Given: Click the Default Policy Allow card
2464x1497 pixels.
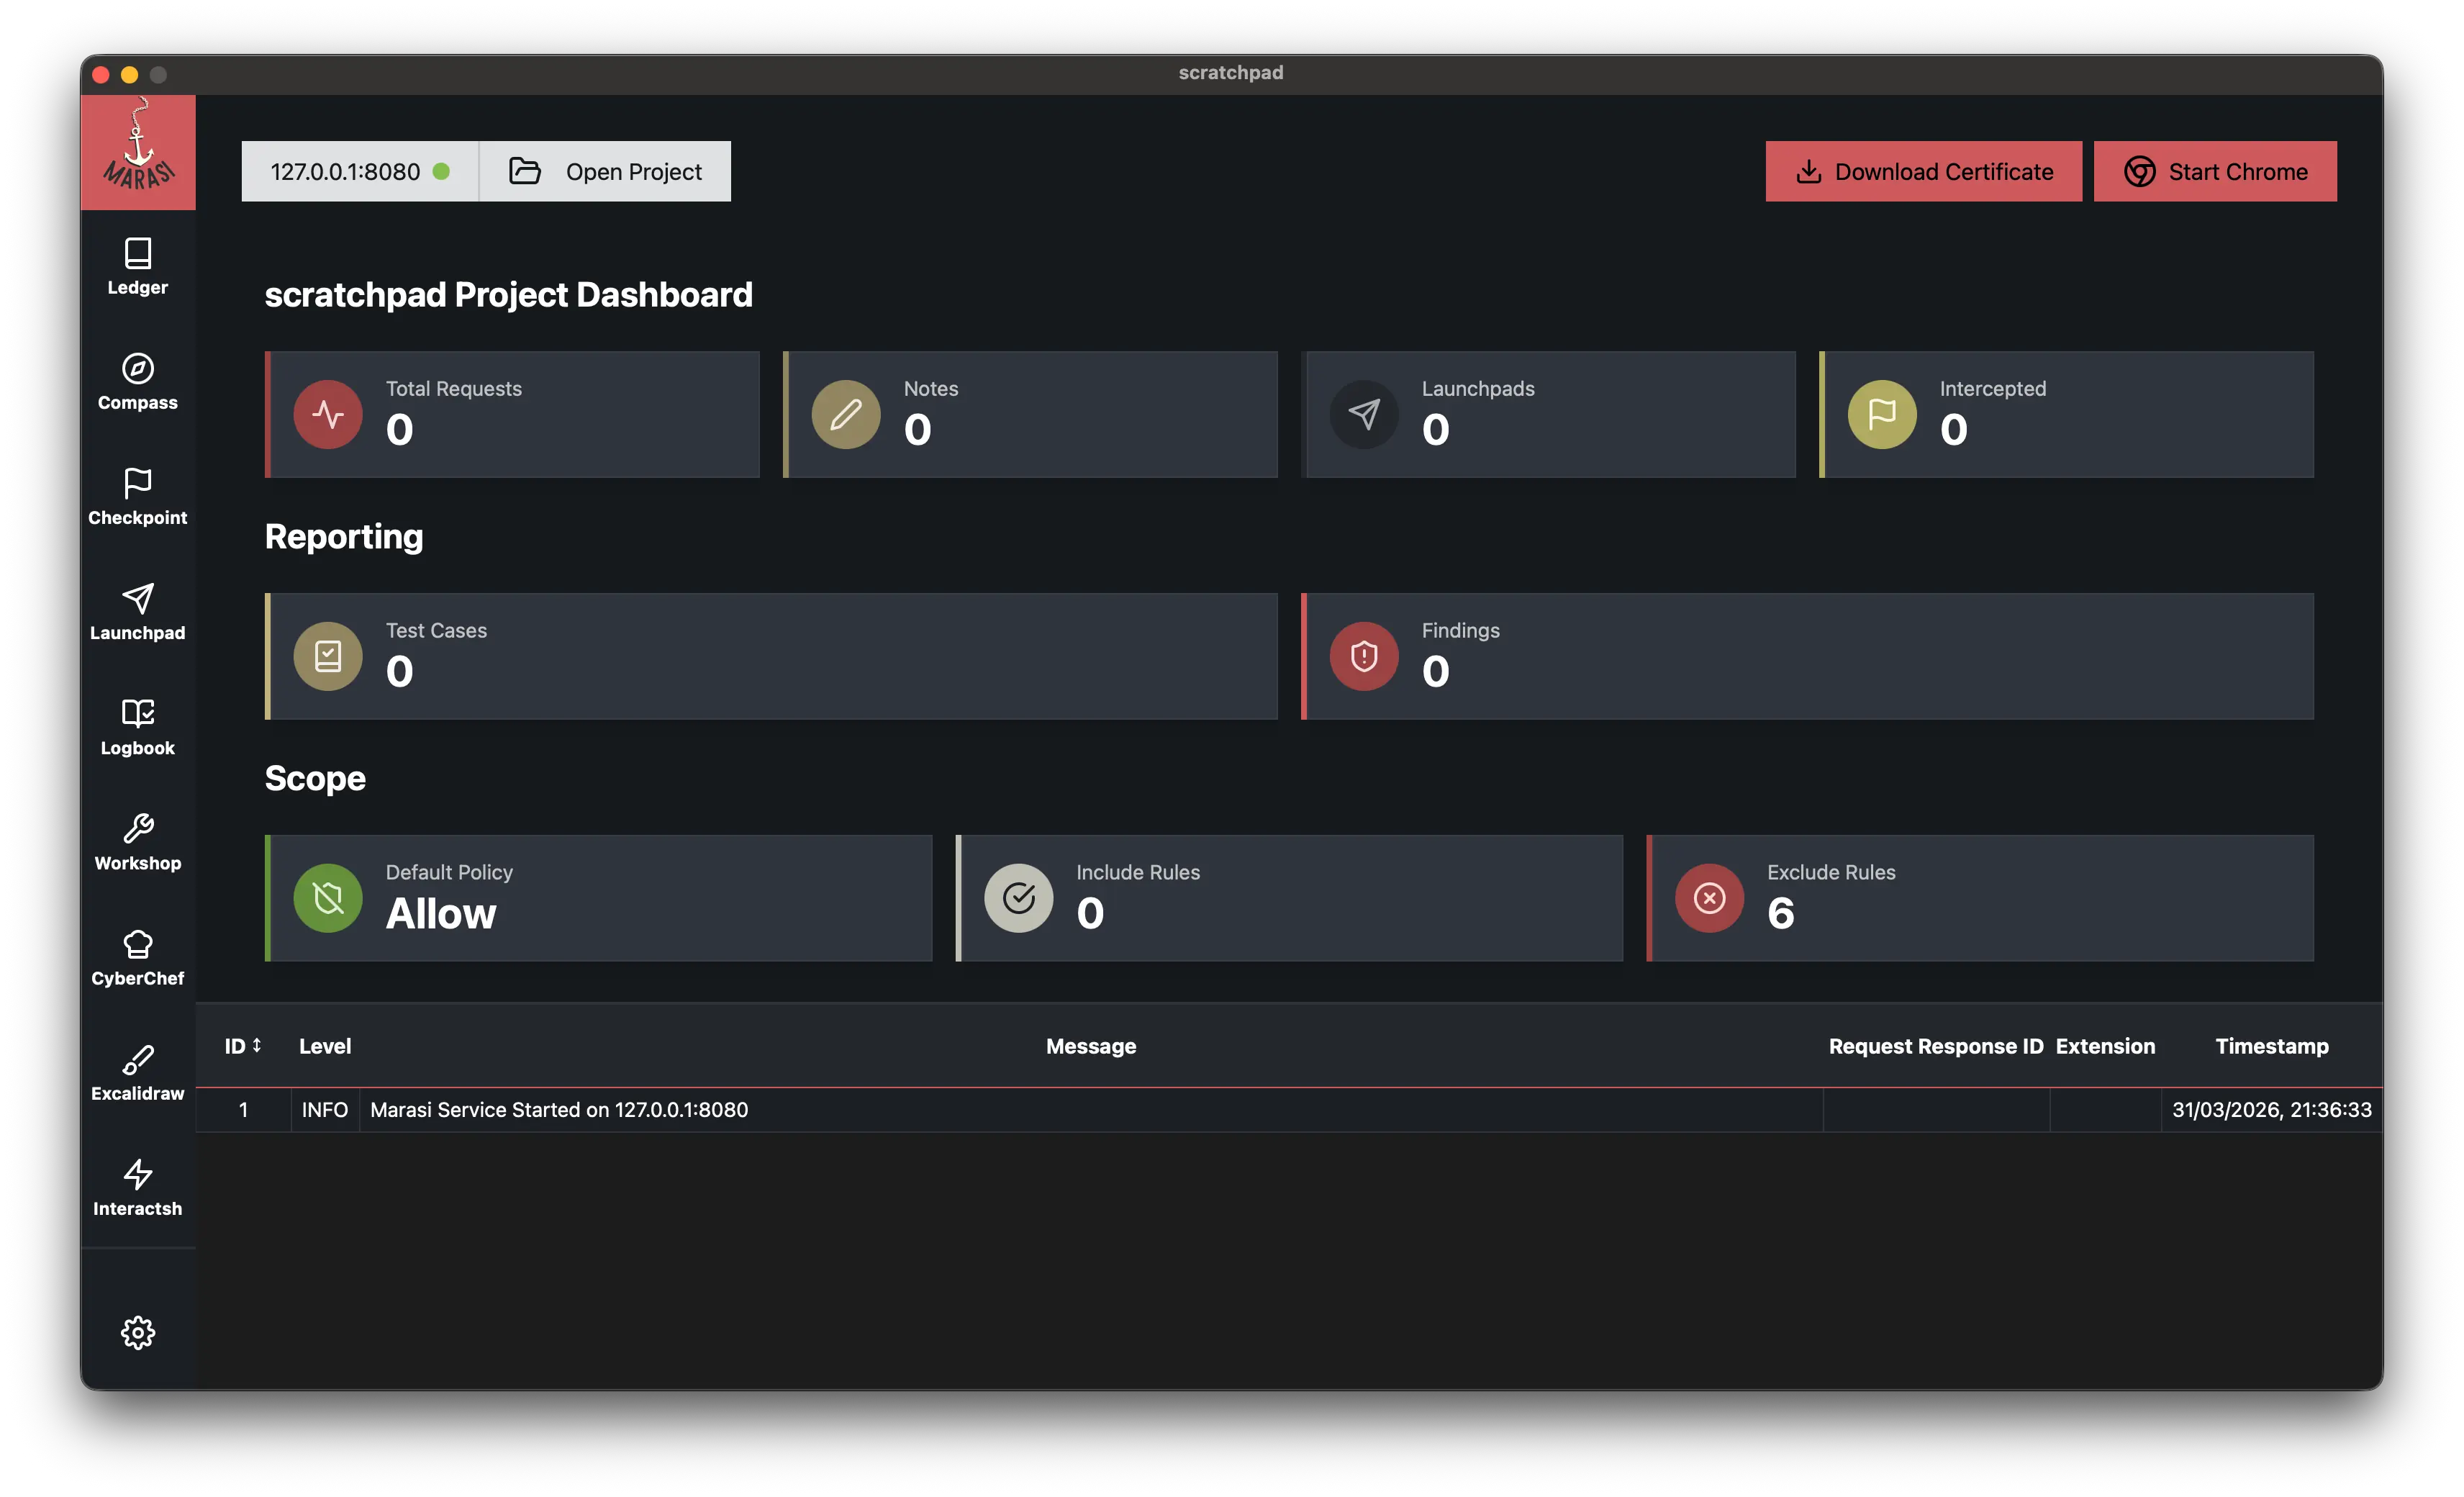Looking at the screenshot, I should click(598, 897).
